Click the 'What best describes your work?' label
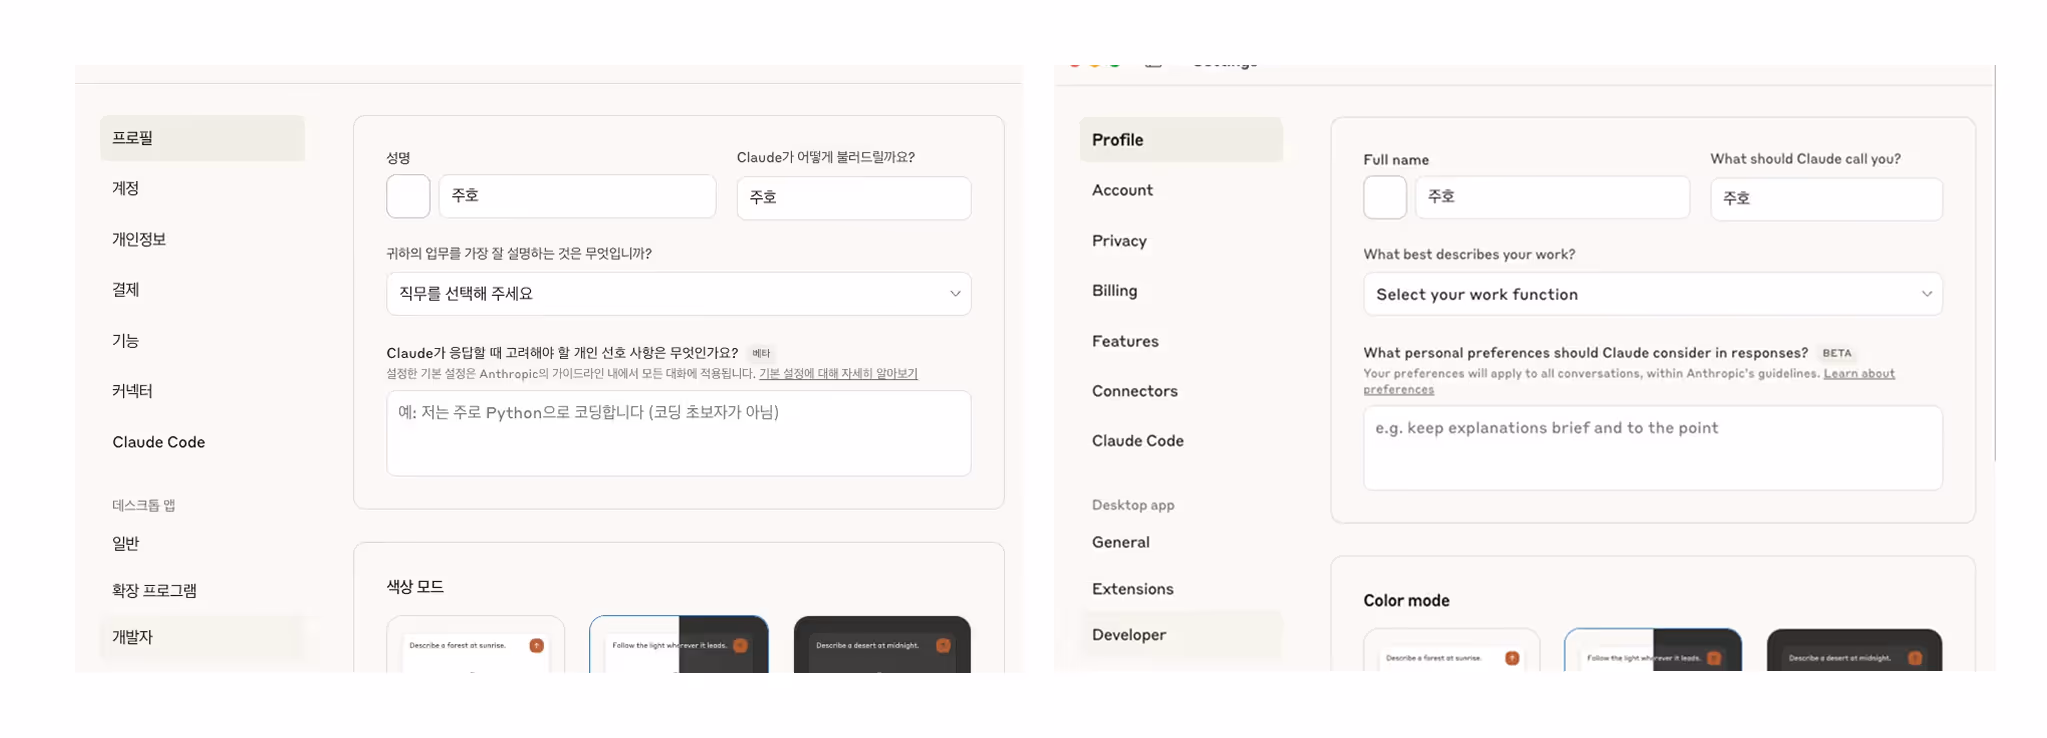The image size is (2047, 738). pos(1469,255)
